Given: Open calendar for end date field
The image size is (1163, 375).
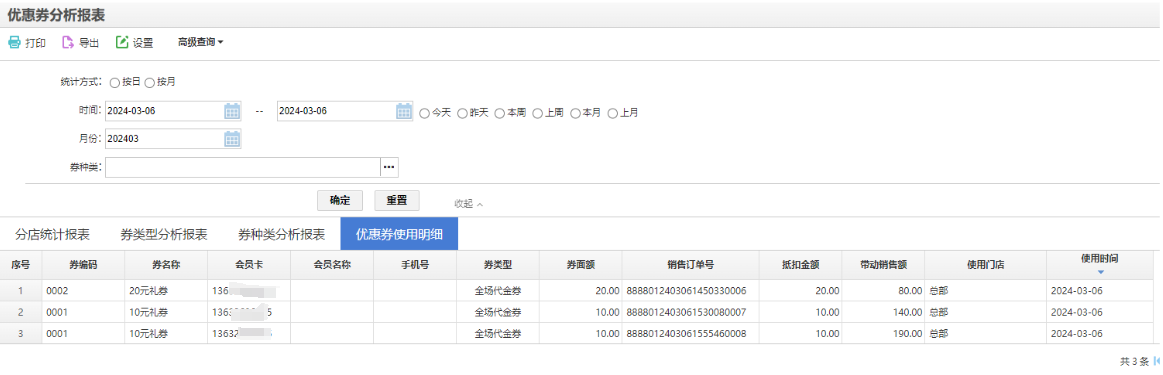Looking at the screenshot, I should point(404,111).
